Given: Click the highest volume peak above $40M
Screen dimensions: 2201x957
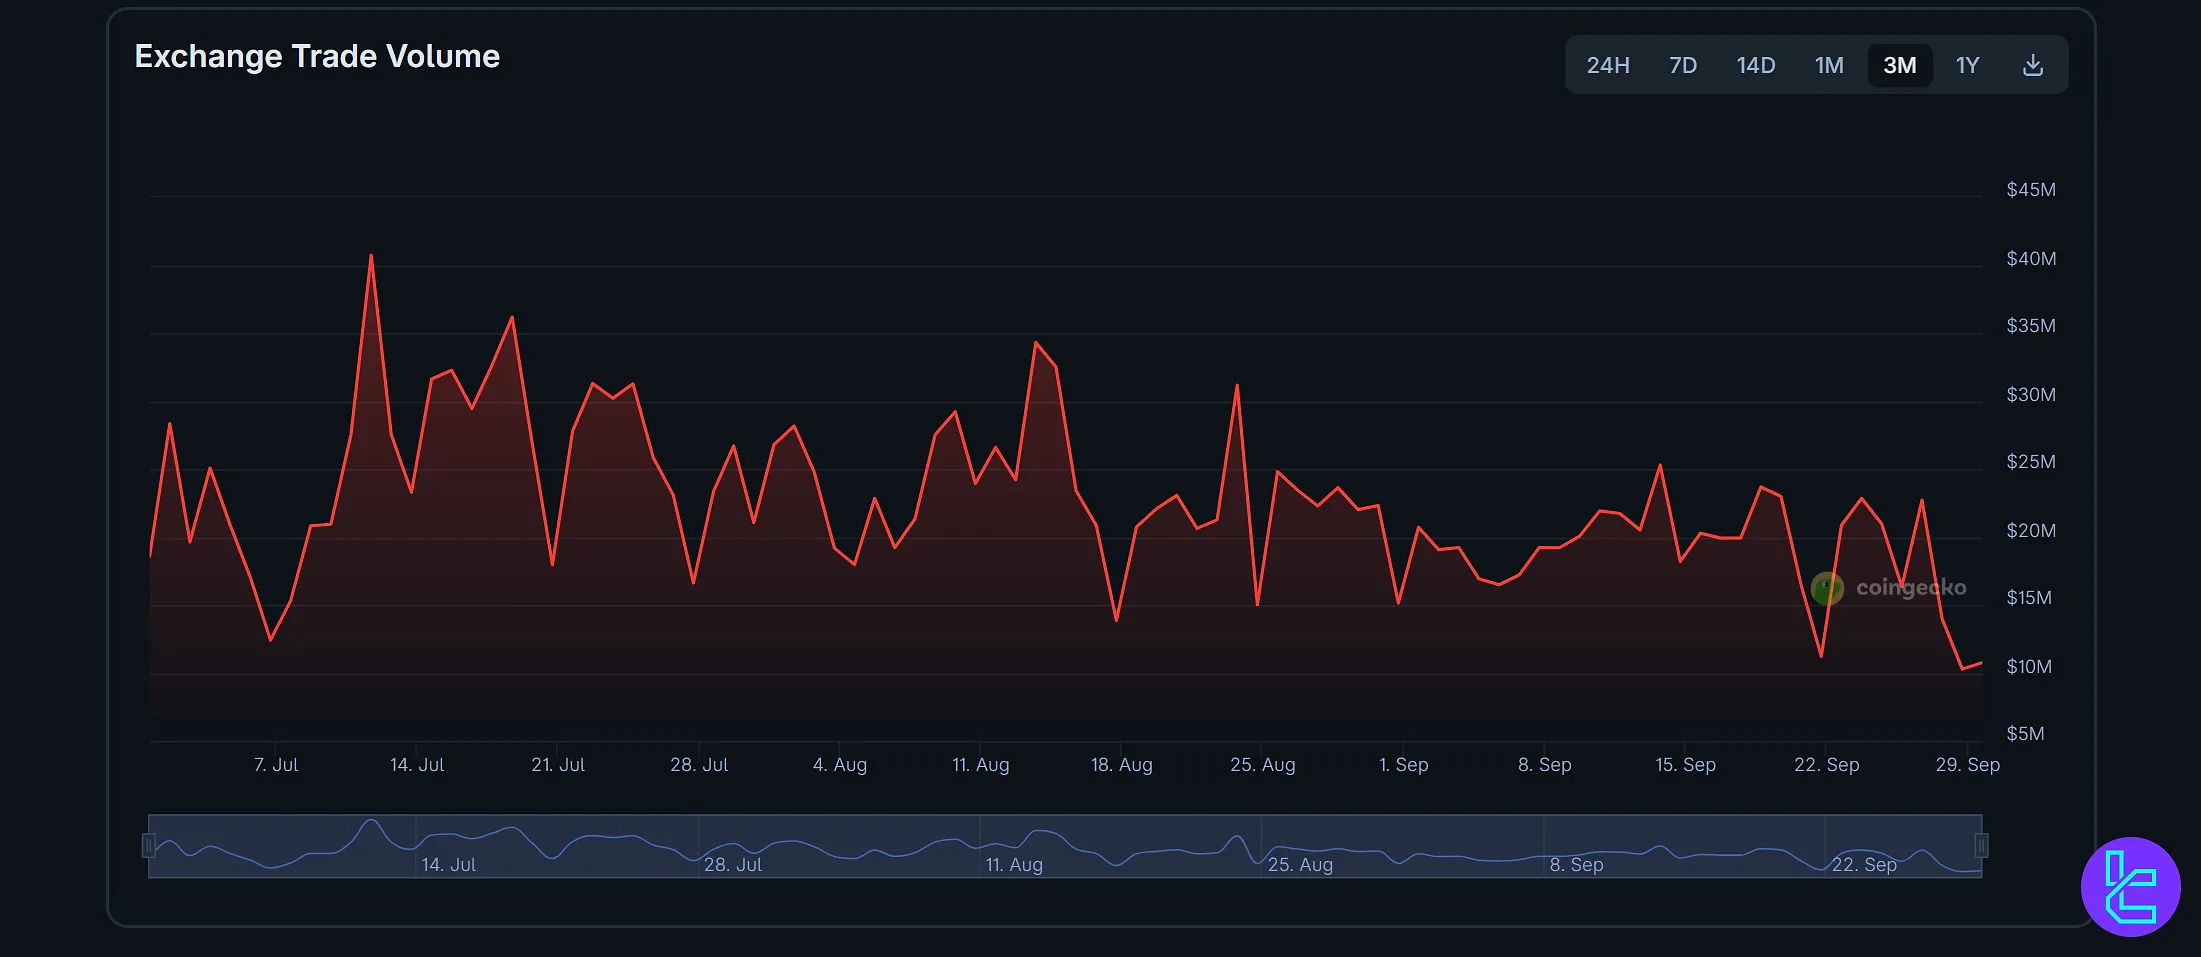Looking at the screenshot, I should click(371, 256).
